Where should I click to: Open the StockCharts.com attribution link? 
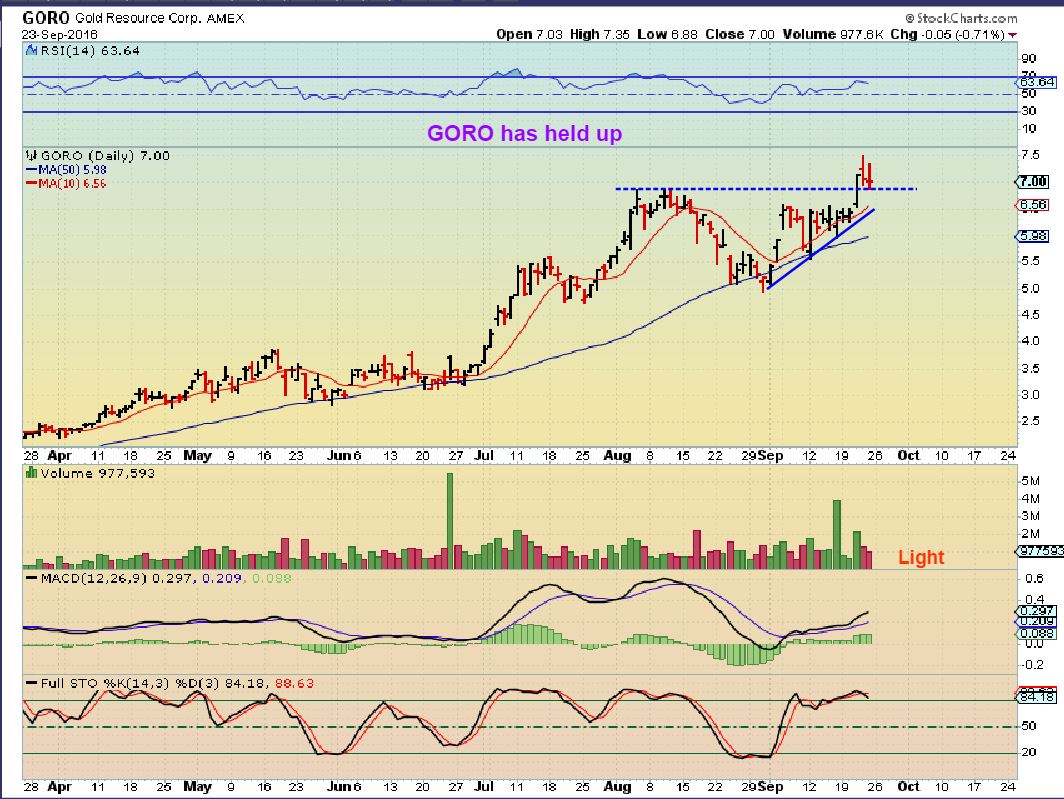962,18
